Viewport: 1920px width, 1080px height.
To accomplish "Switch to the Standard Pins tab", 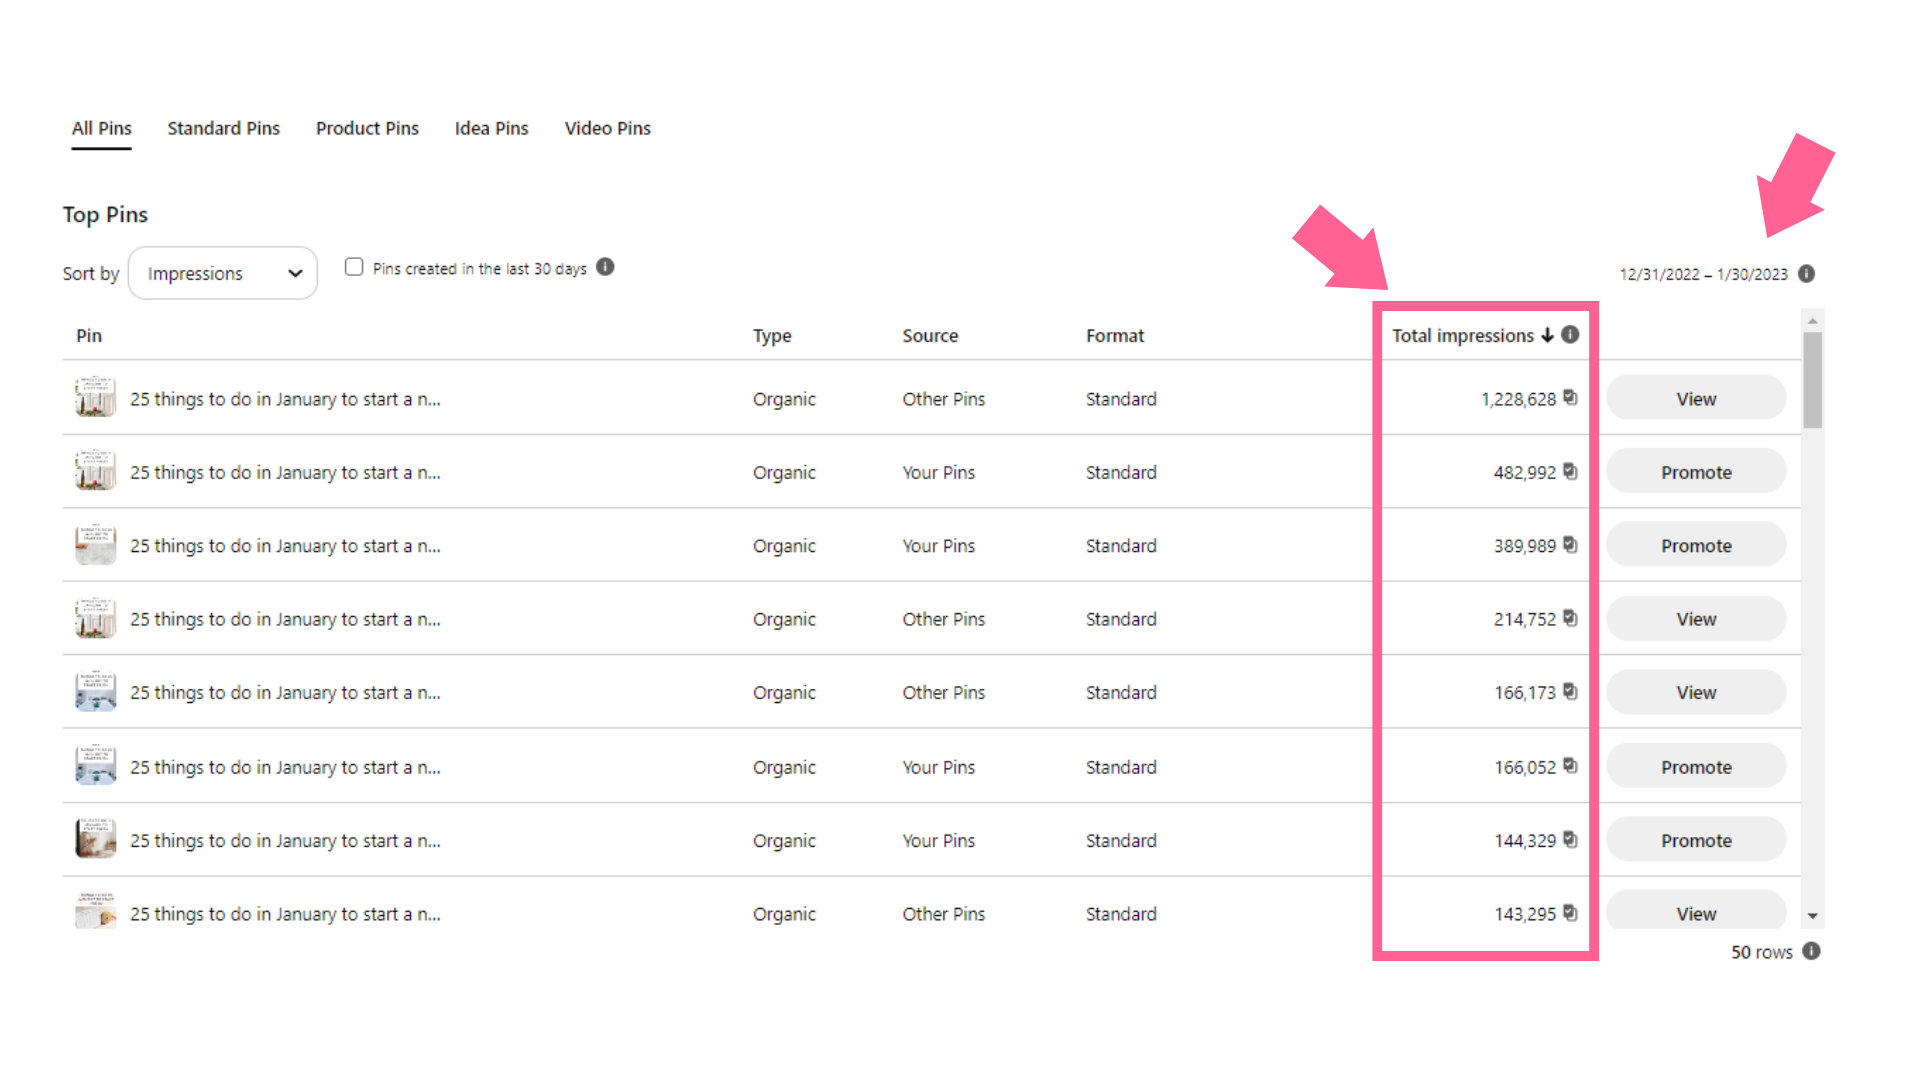I will (x=223, y=128).
